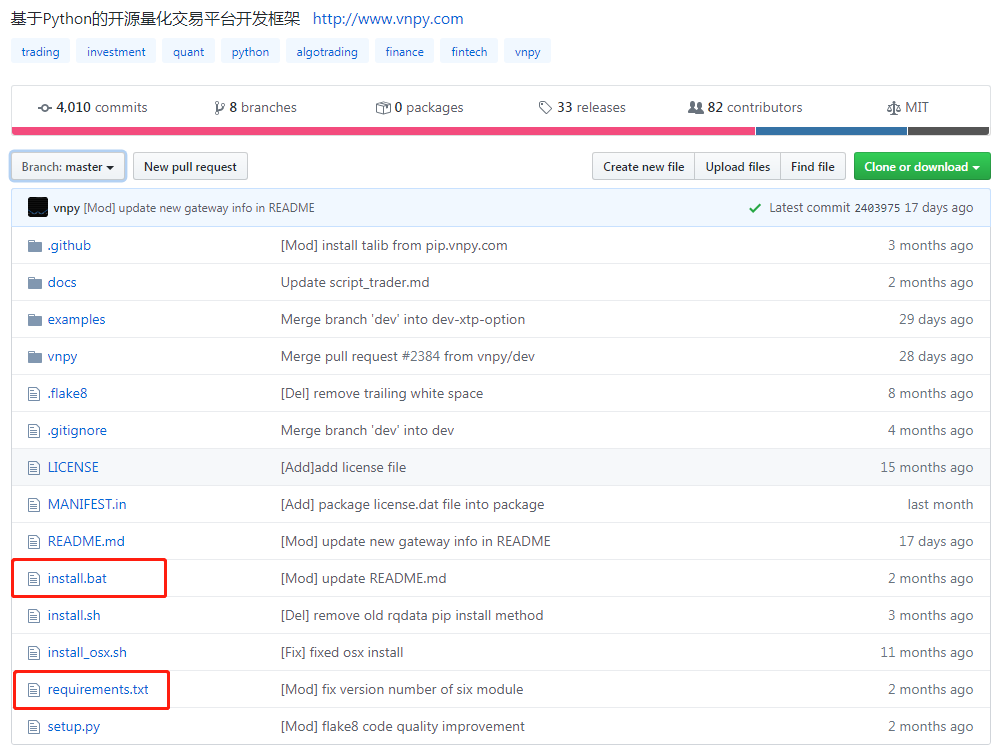Open commit '[Add]add license file'
Viewport: 998px width, 751px height.
[344, 468]
